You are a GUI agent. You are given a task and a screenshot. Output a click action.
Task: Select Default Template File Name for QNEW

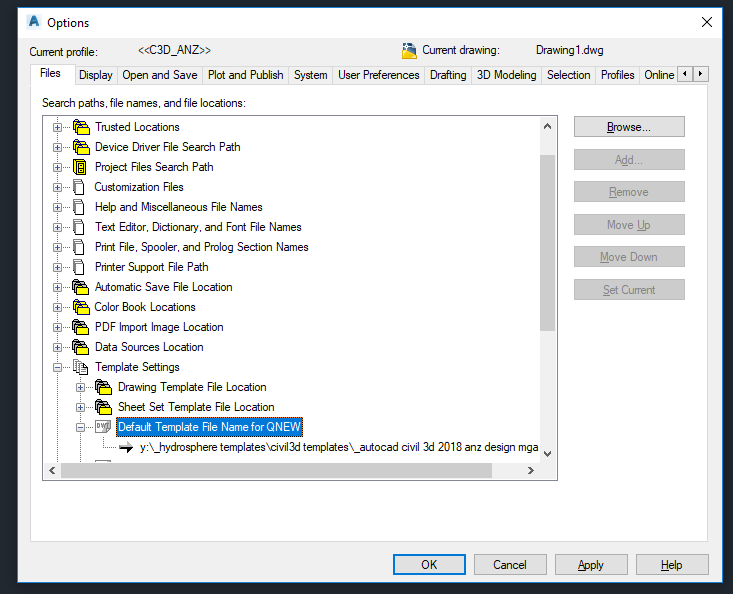(x=209, y=427)
